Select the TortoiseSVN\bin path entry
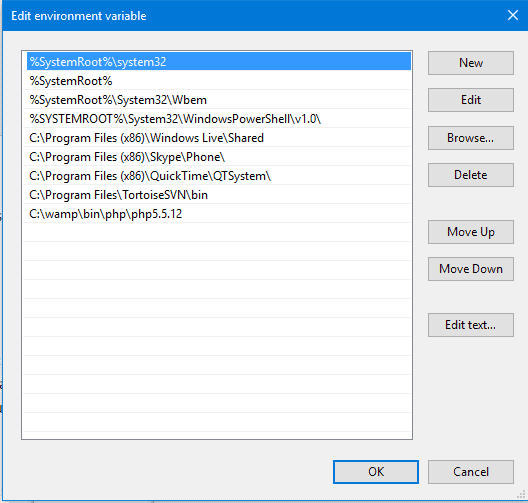Screen dimensions: 528x503 click(219, 195)
